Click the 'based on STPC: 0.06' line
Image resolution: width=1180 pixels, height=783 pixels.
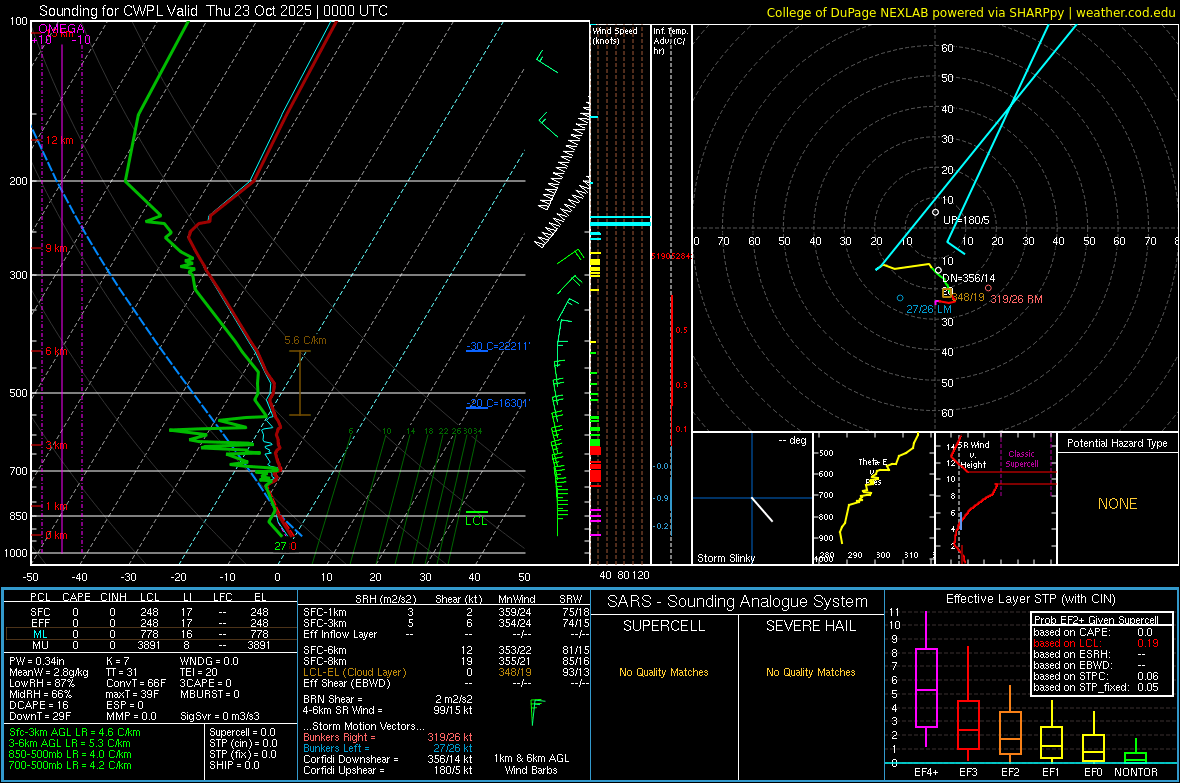[x=1096, y=676]
